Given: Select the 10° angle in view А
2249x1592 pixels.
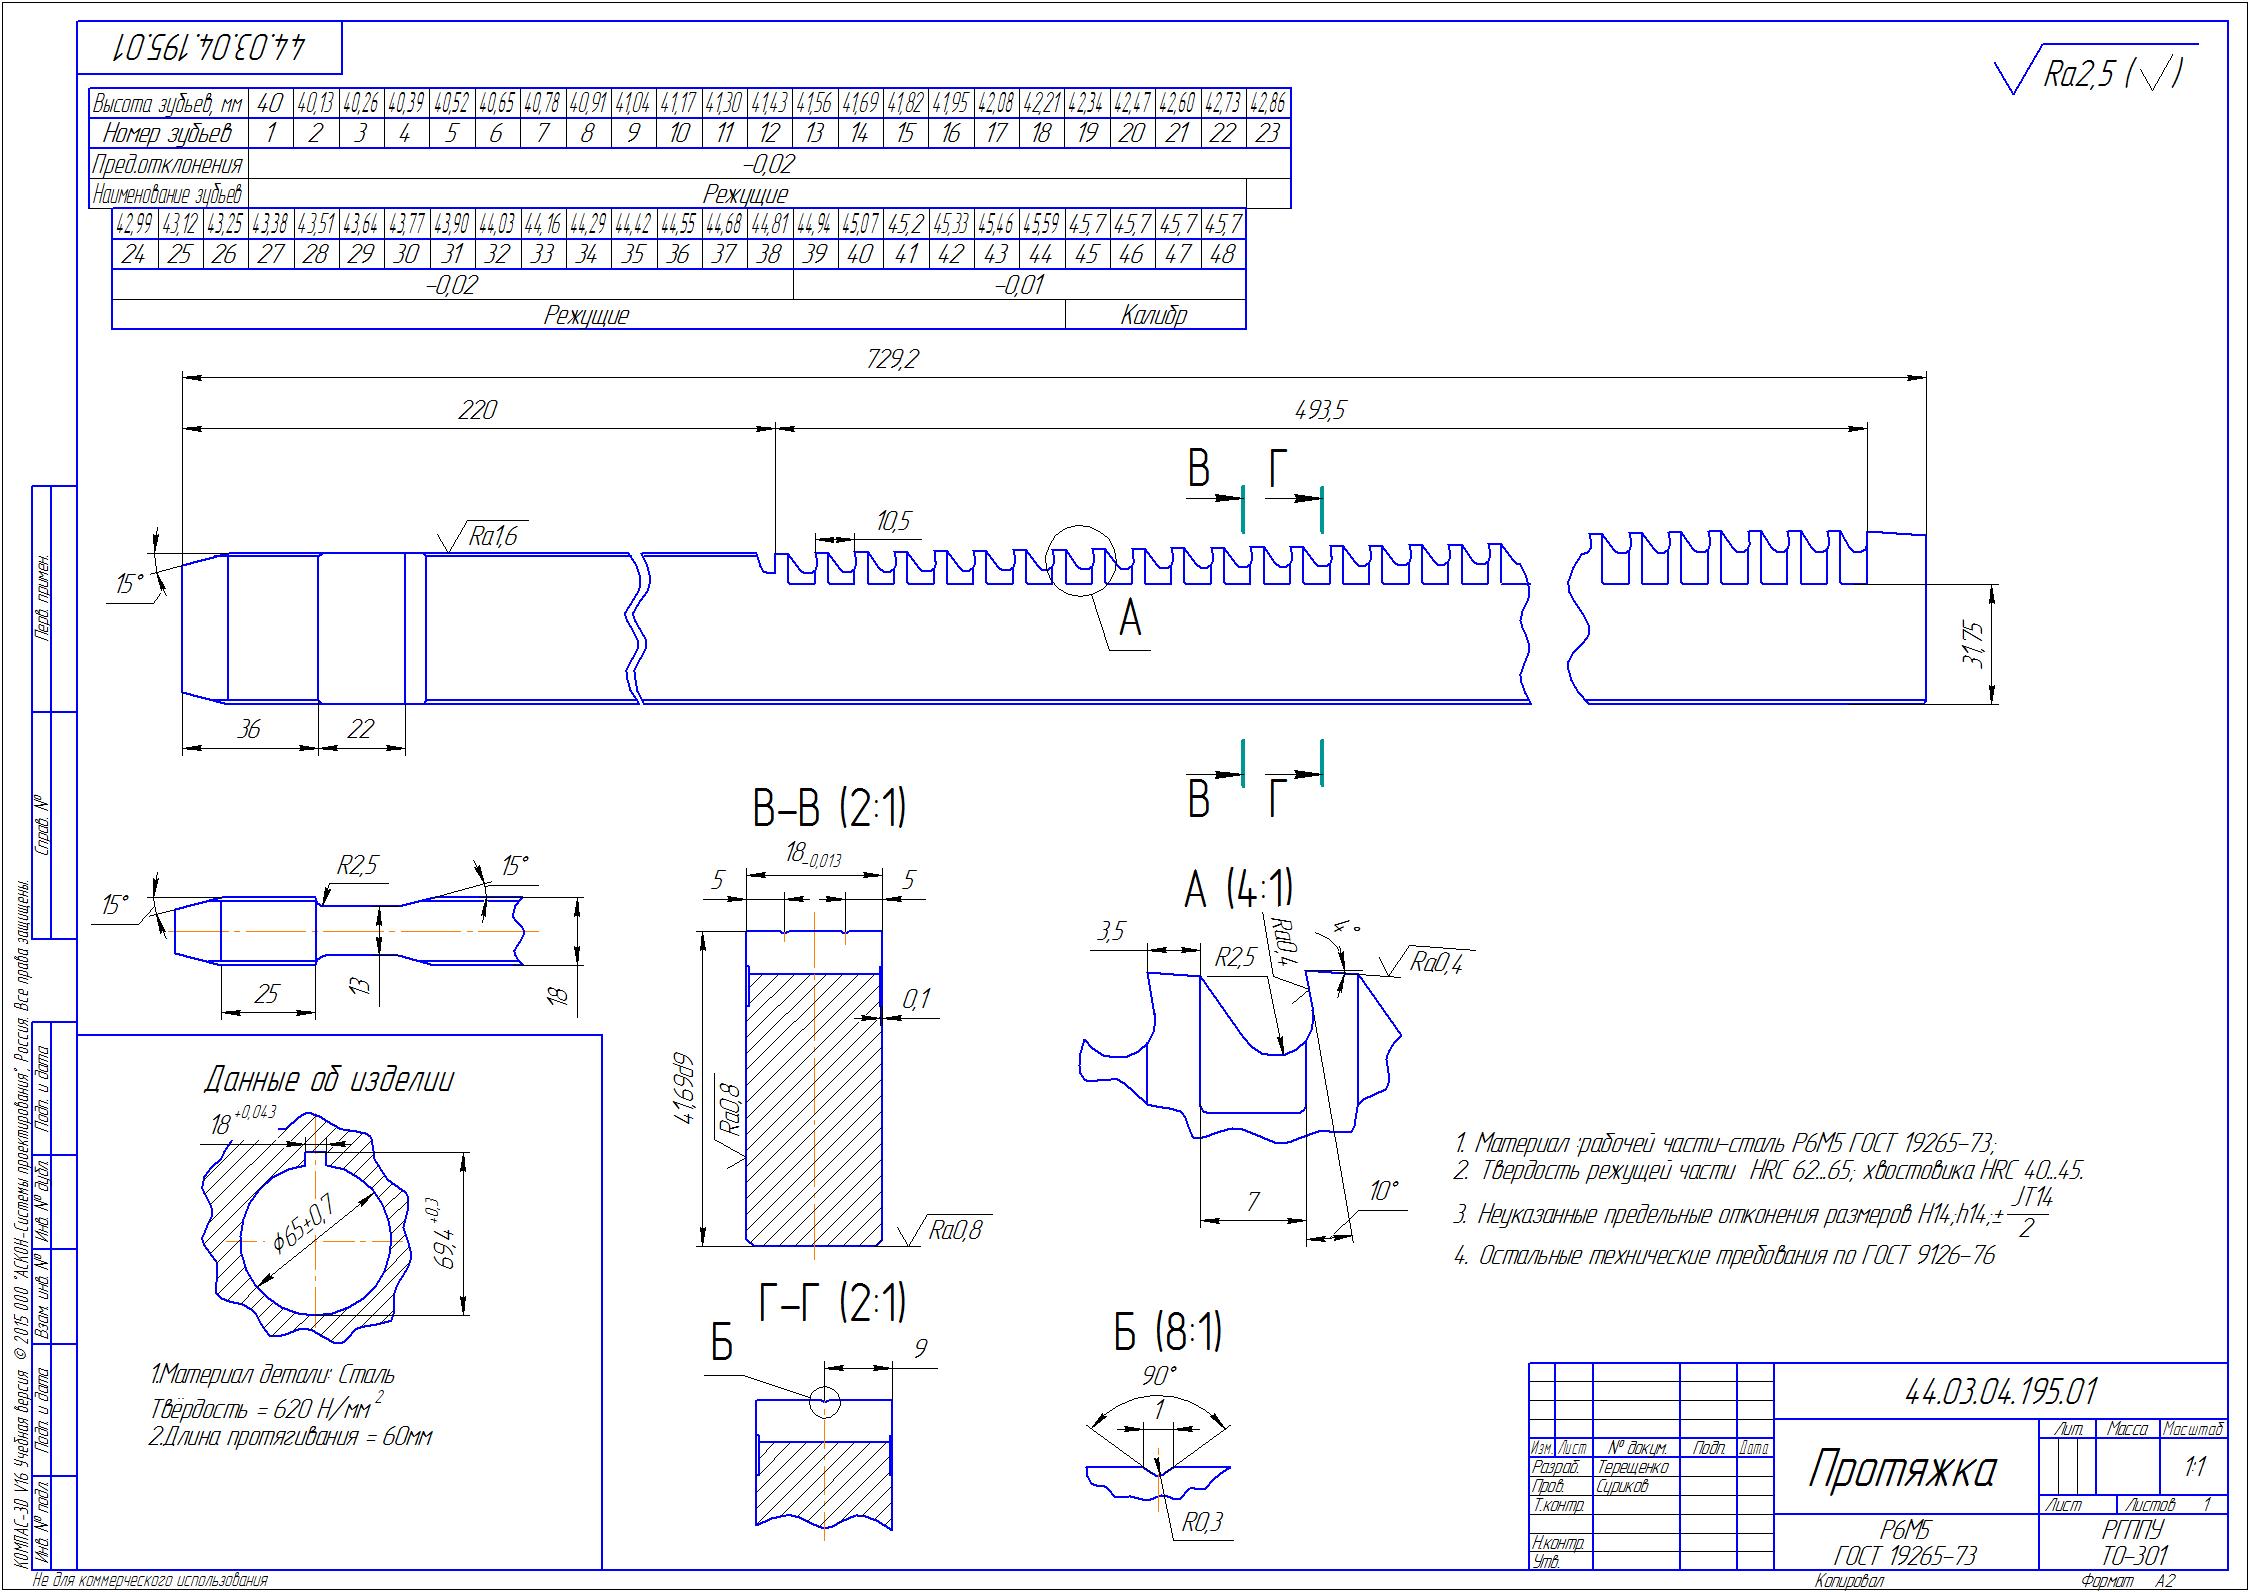Looking at the screenshot, I should [1384, 1191].
